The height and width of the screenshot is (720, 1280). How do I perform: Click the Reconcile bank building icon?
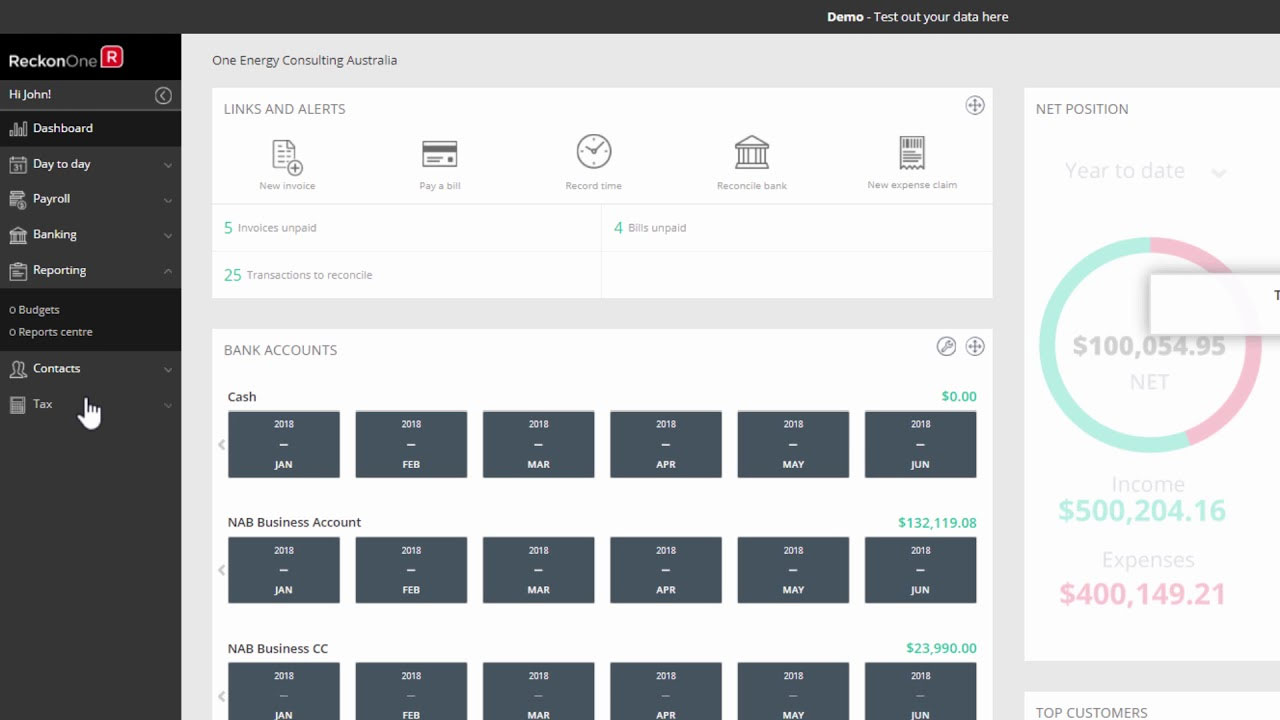pyautogui.click(x=752, y=153)
